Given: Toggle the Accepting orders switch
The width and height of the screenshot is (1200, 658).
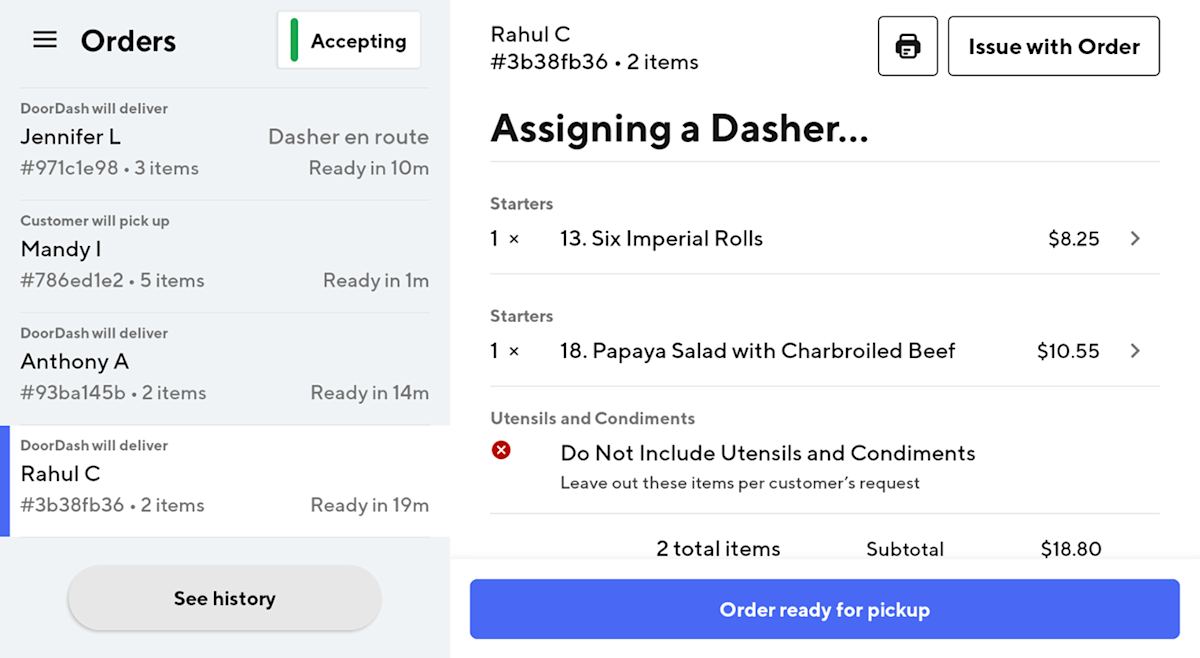Looking at the screenshot, I should (348, 40).
